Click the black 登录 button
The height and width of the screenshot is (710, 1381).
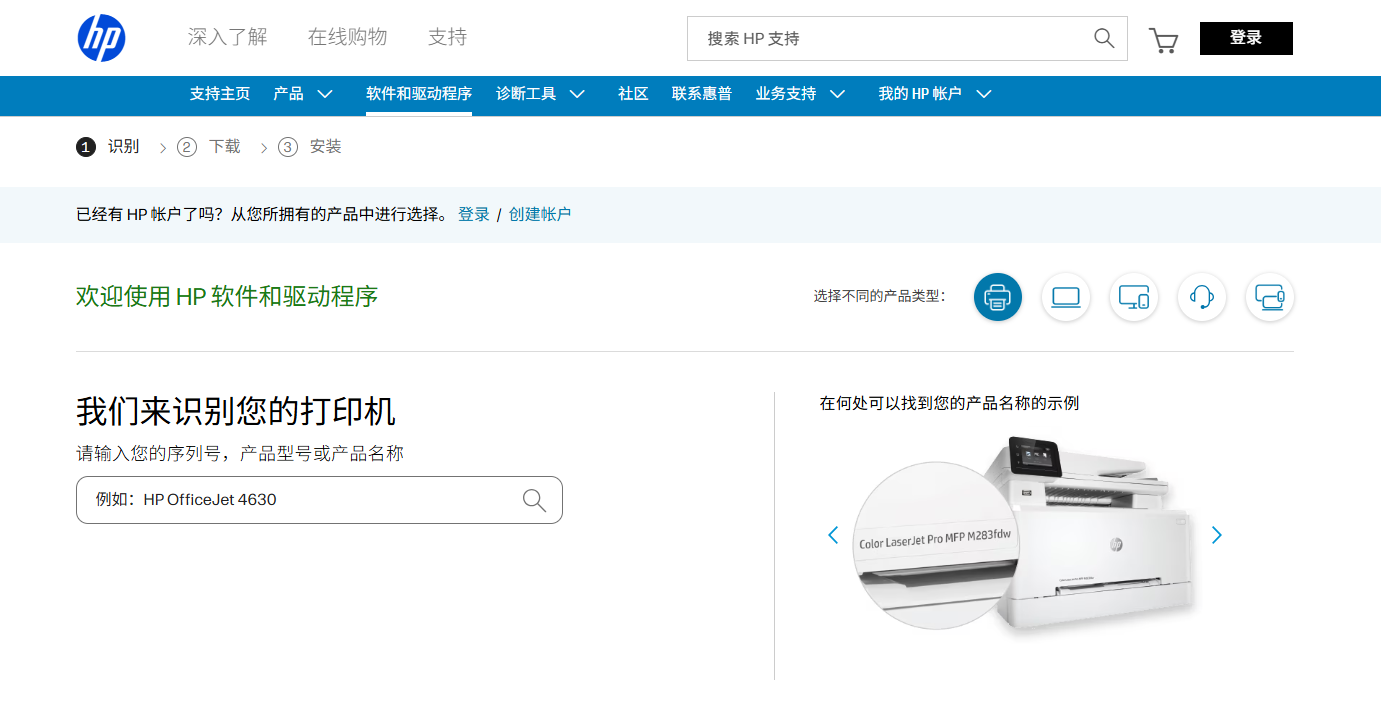click(x=1246, y=38)
